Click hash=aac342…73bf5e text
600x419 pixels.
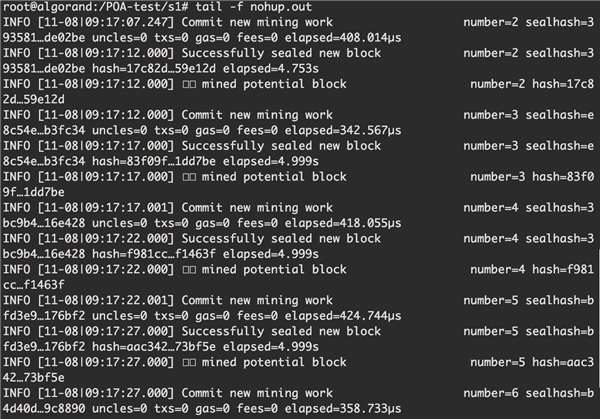point(154,347)
